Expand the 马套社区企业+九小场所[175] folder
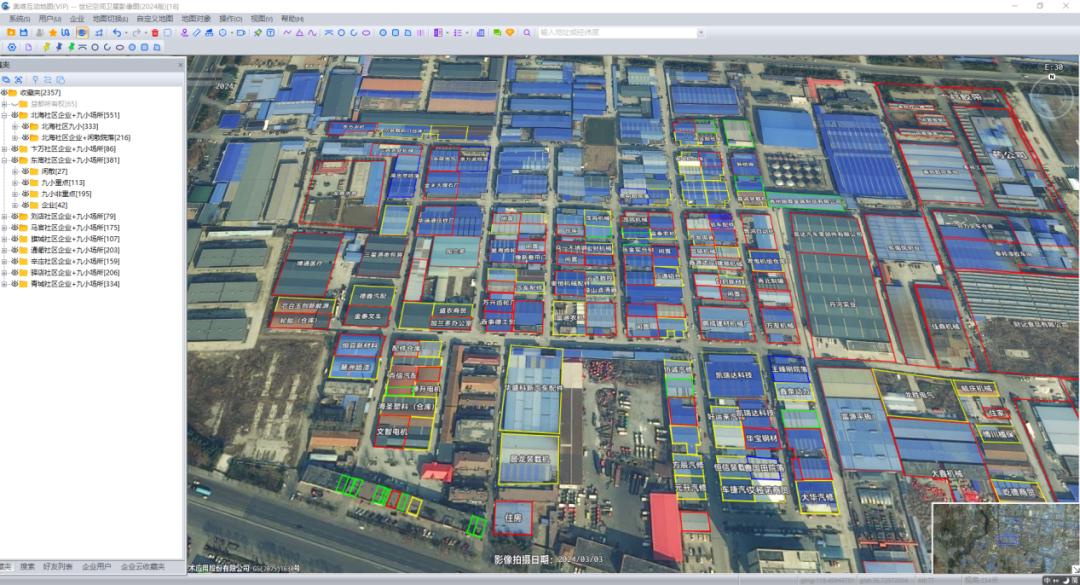 (x=5, y=228)
